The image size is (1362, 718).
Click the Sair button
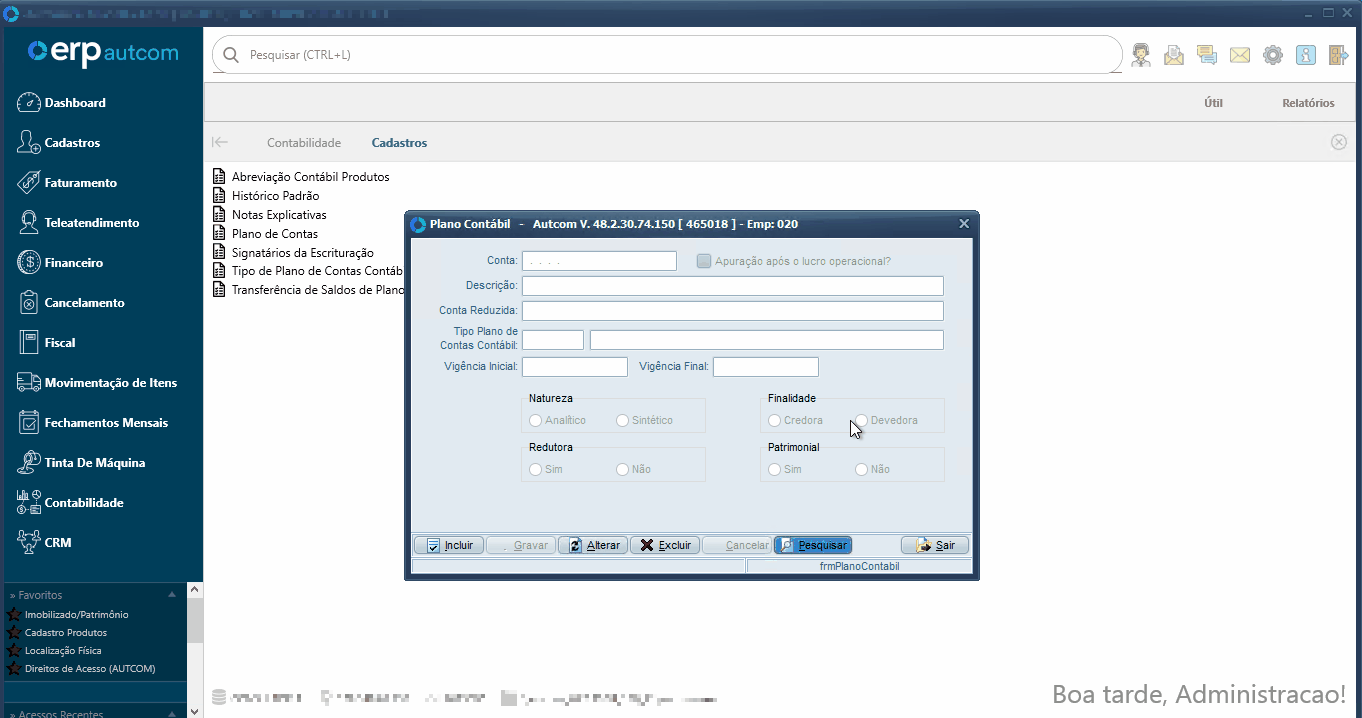tap(935, 545)
